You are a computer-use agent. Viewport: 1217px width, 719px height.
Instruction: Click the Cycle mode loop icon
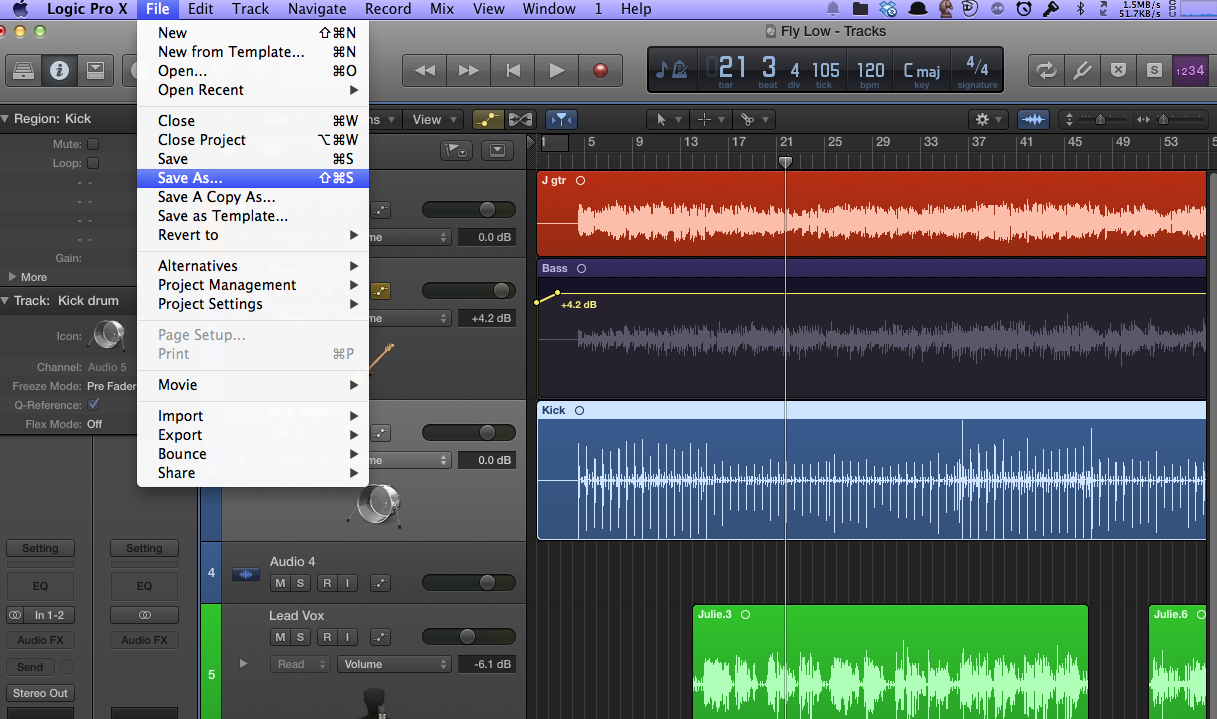[x=1046, y=70]
